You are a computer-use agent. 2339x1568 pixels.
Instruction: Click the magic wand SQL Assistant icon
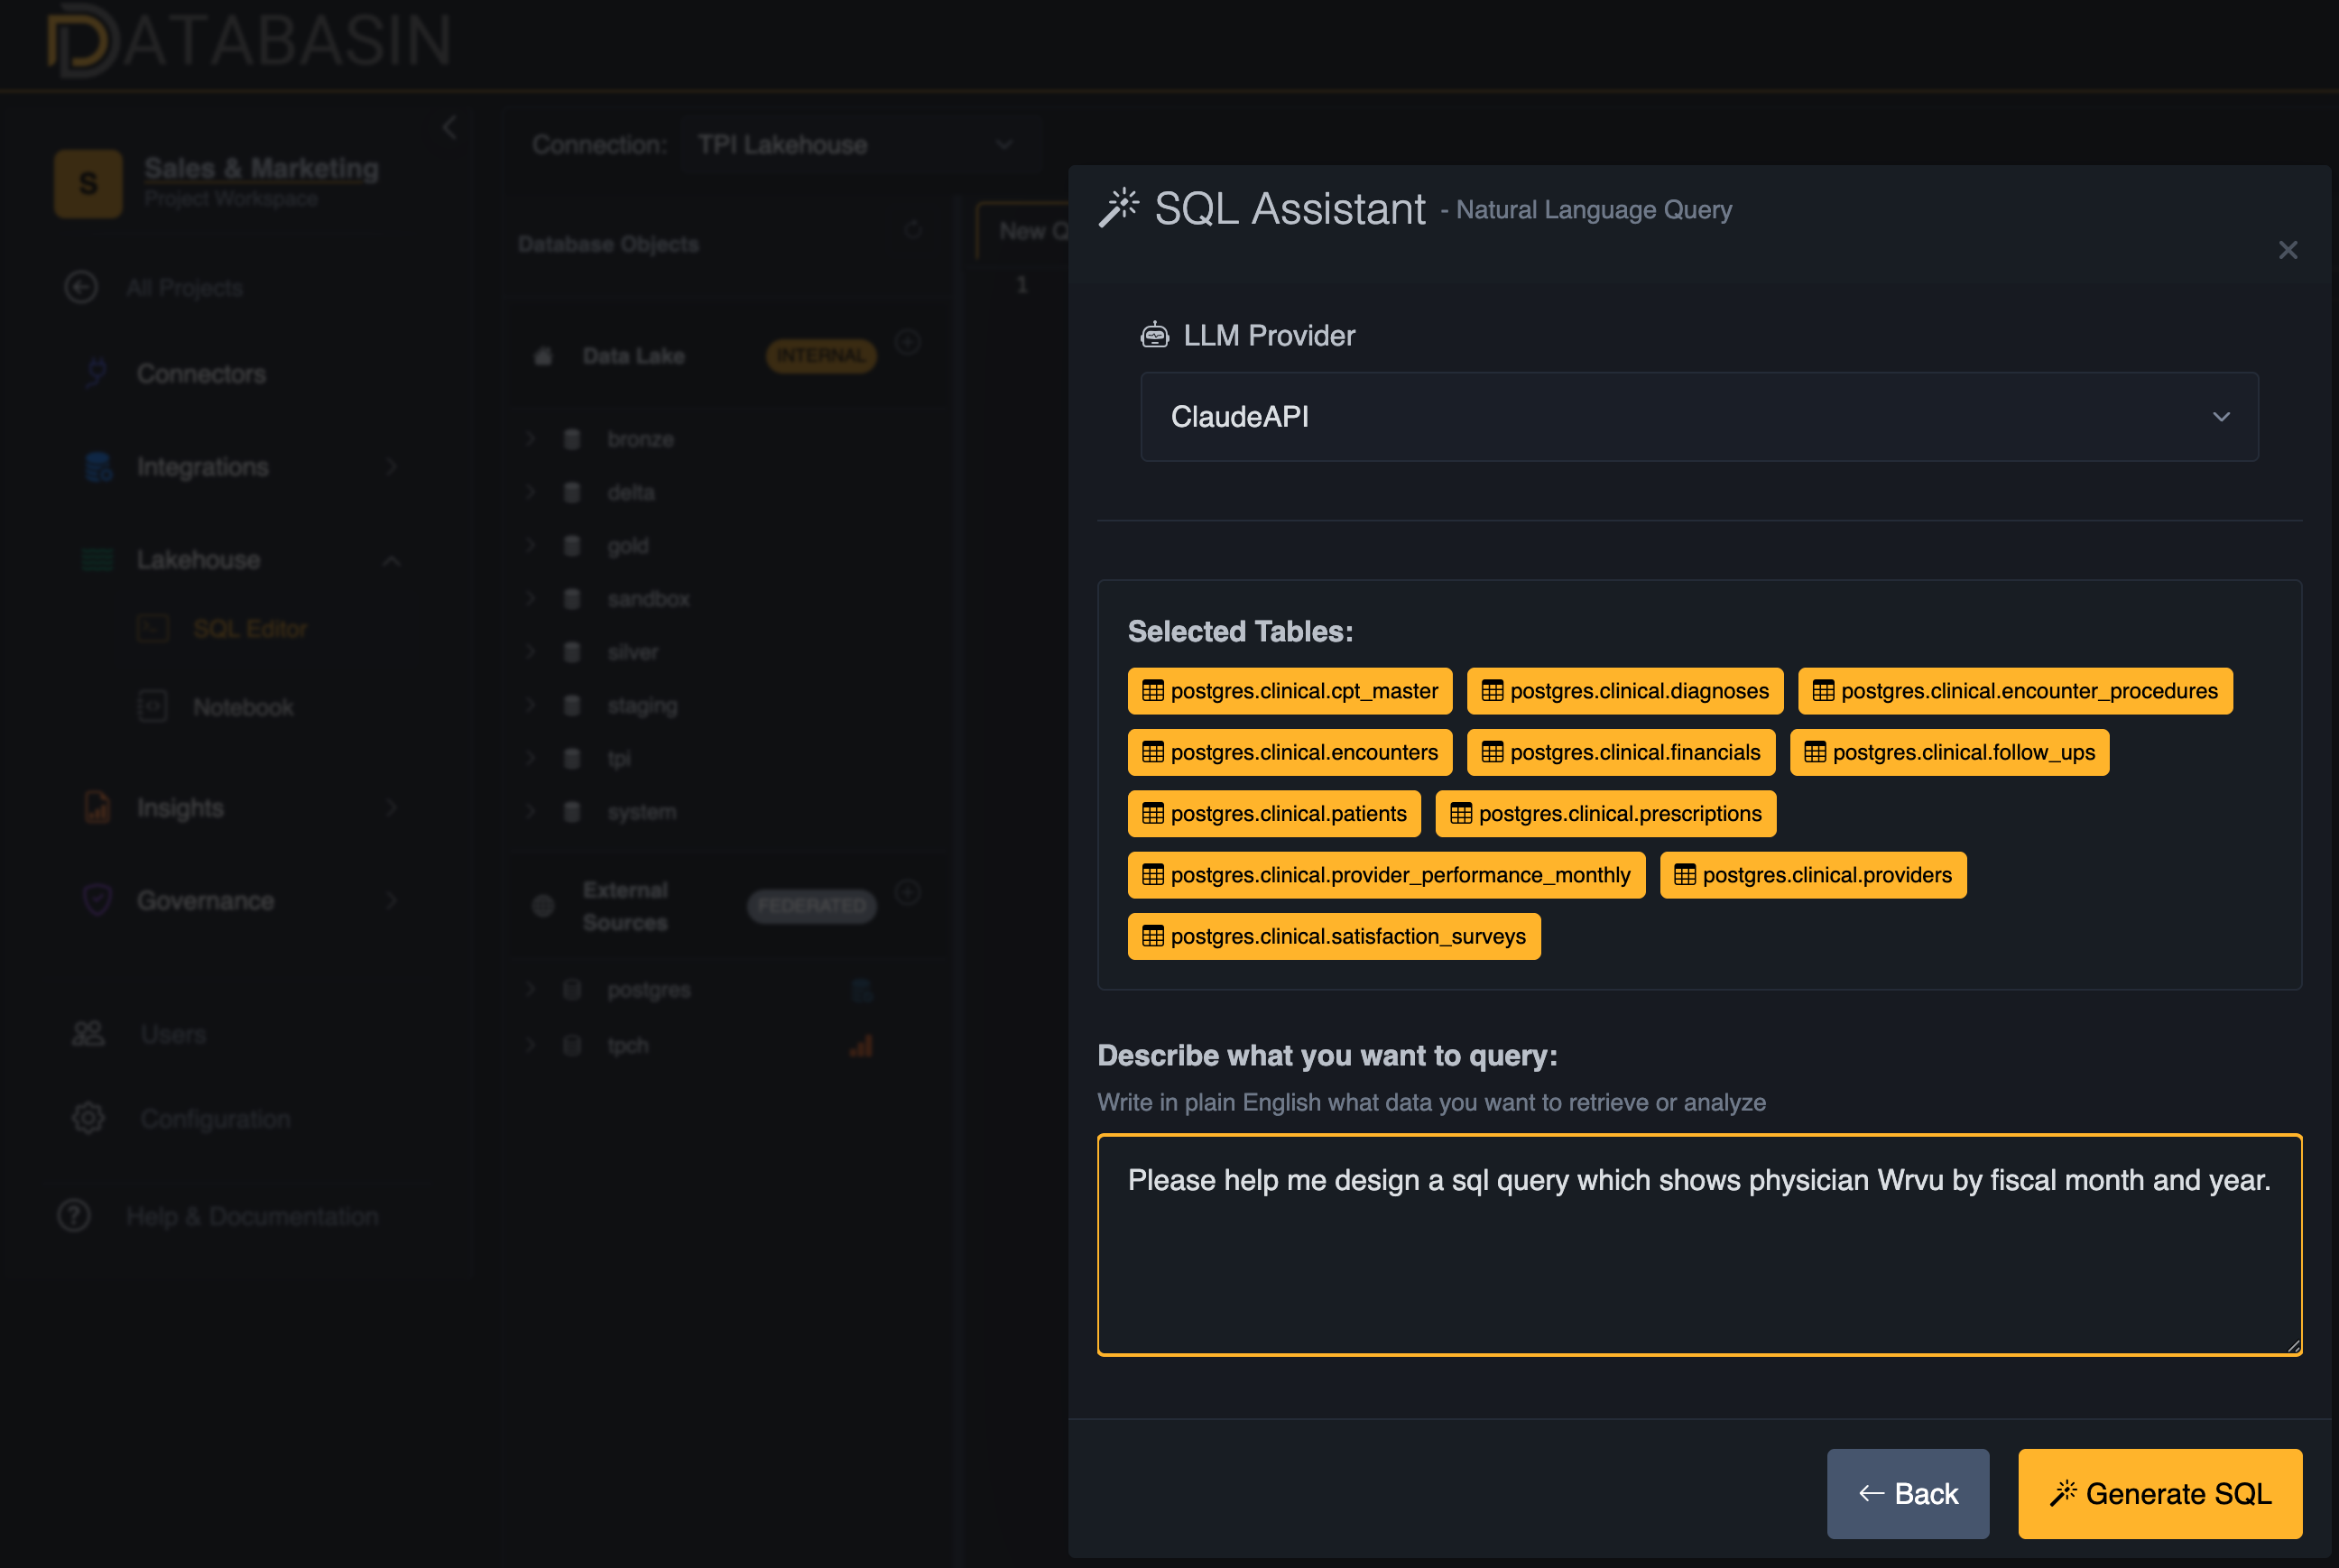pyautogui.click(x=1119, y=208)
